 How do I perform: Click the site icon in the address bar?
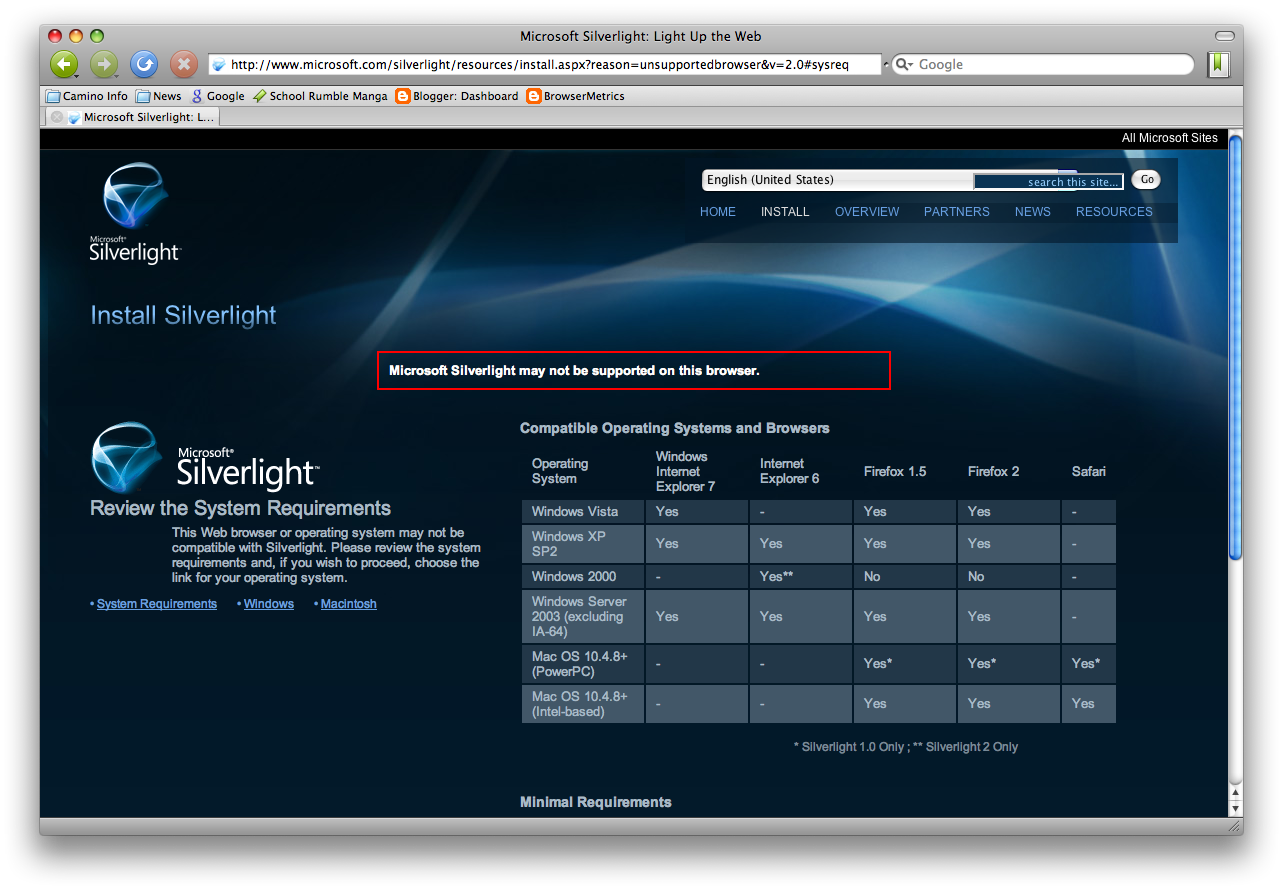(219, 65)
